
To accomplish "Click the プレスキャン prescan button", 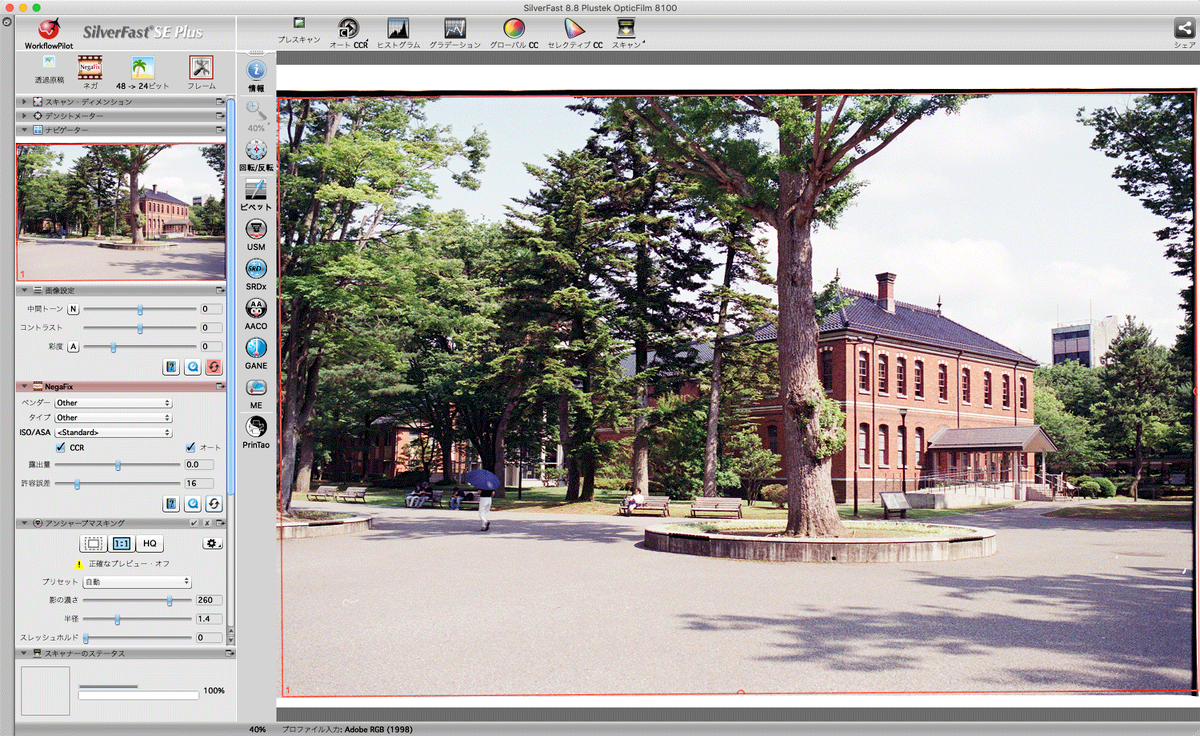I will click(298, 29).
